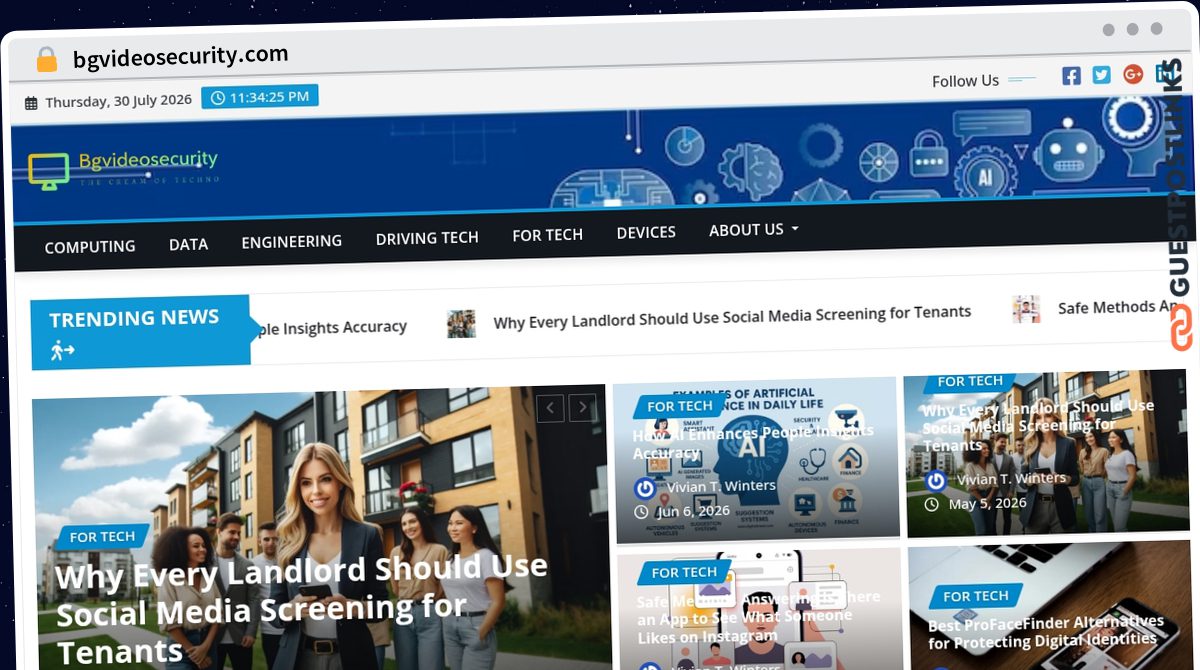Open small card landlord social media screening article
This screenshot has height=670, width=1200.
[x=1038, y=426]
